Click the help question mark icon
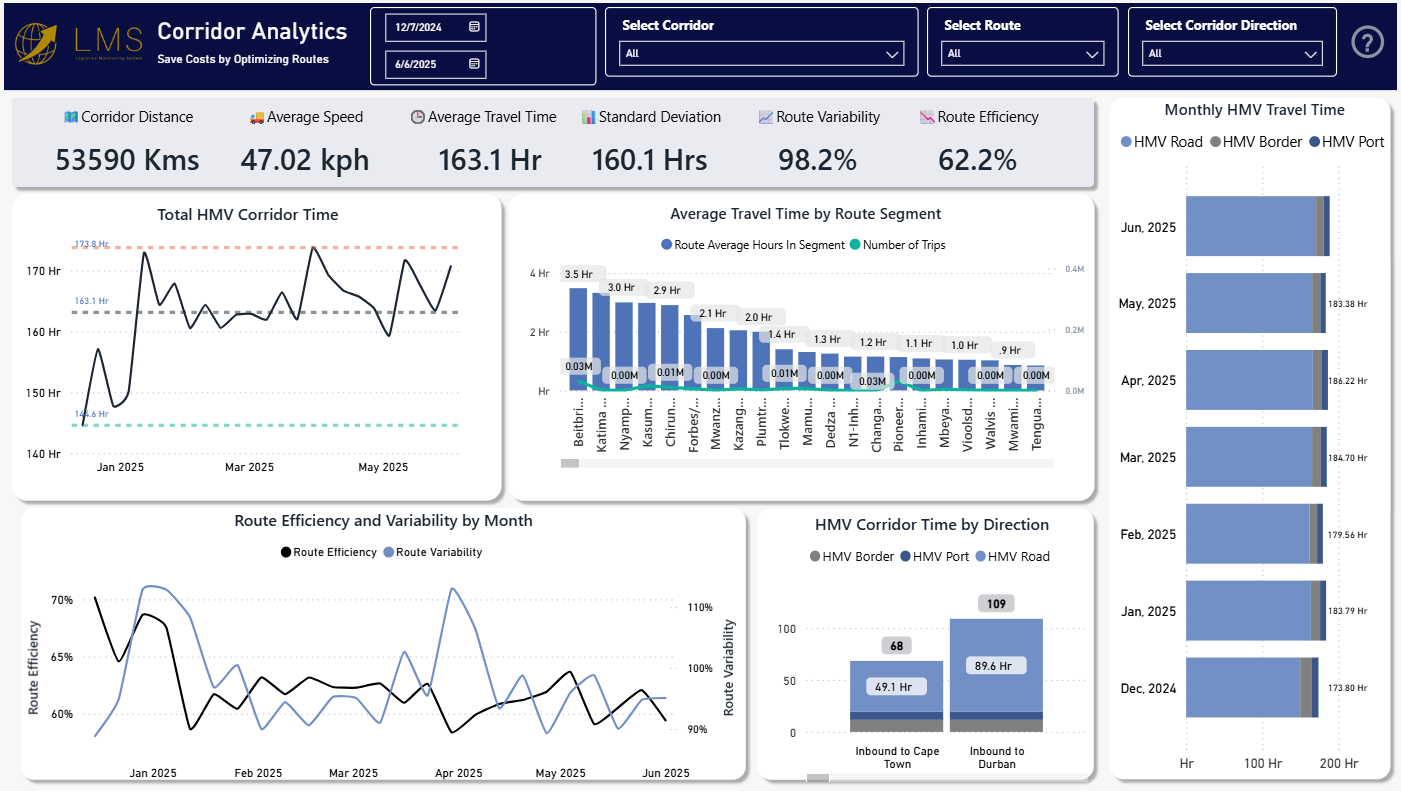The width and height of the screenshot is (1401, 791). point(1367,42)
